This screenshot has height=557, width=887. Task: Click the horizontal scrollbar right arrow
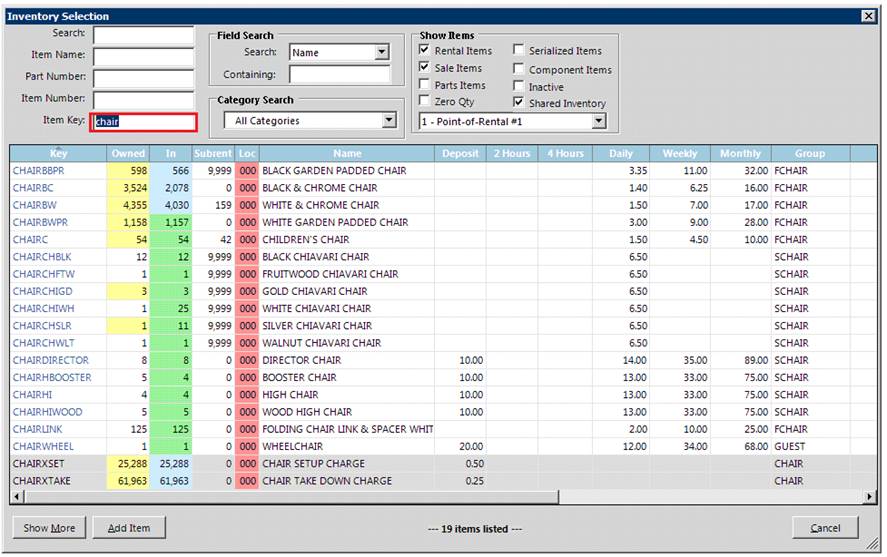click(x=869, y=497)
